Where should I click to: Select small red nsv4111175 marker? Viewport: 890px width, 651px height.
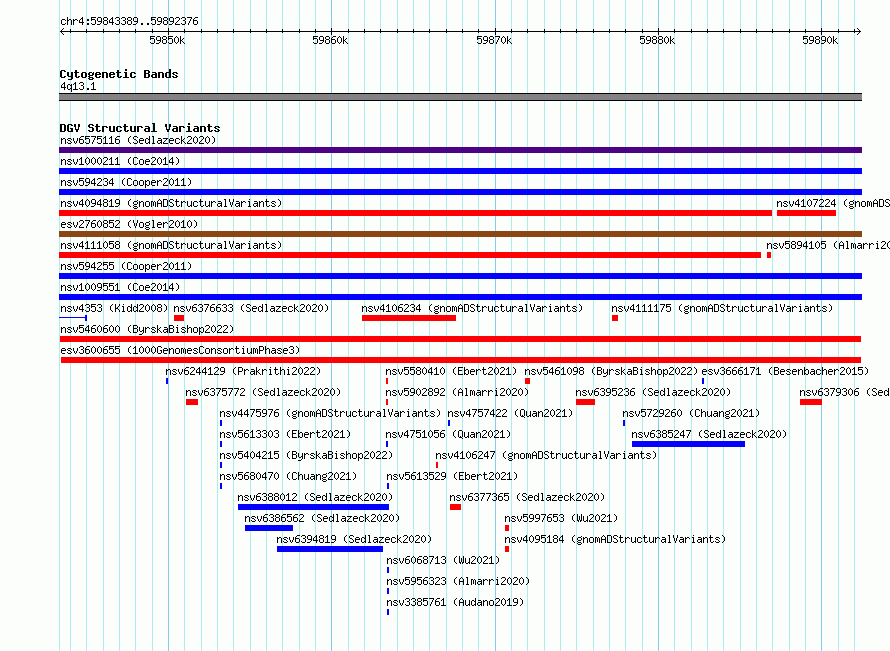click(x=615, y=318)
